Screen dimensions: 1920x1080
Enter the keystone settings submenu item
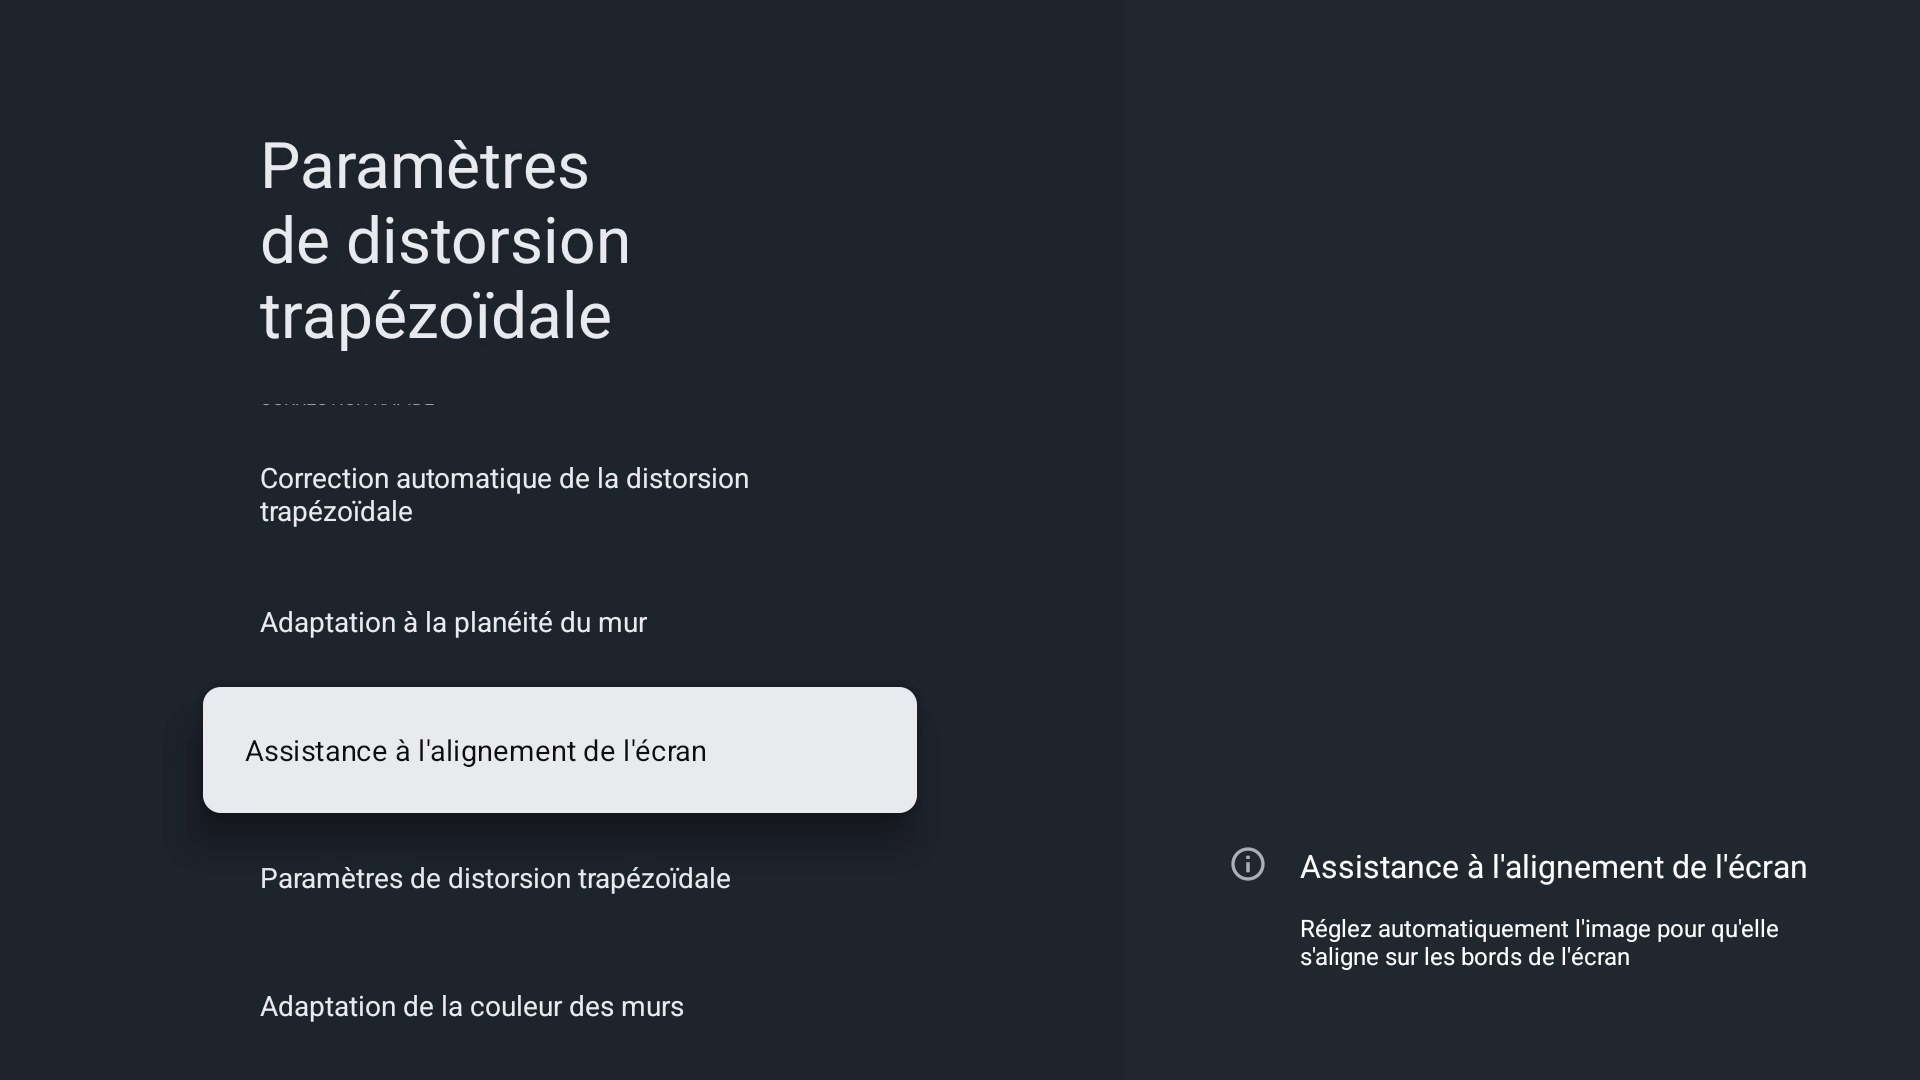click(x=495, y=879)
